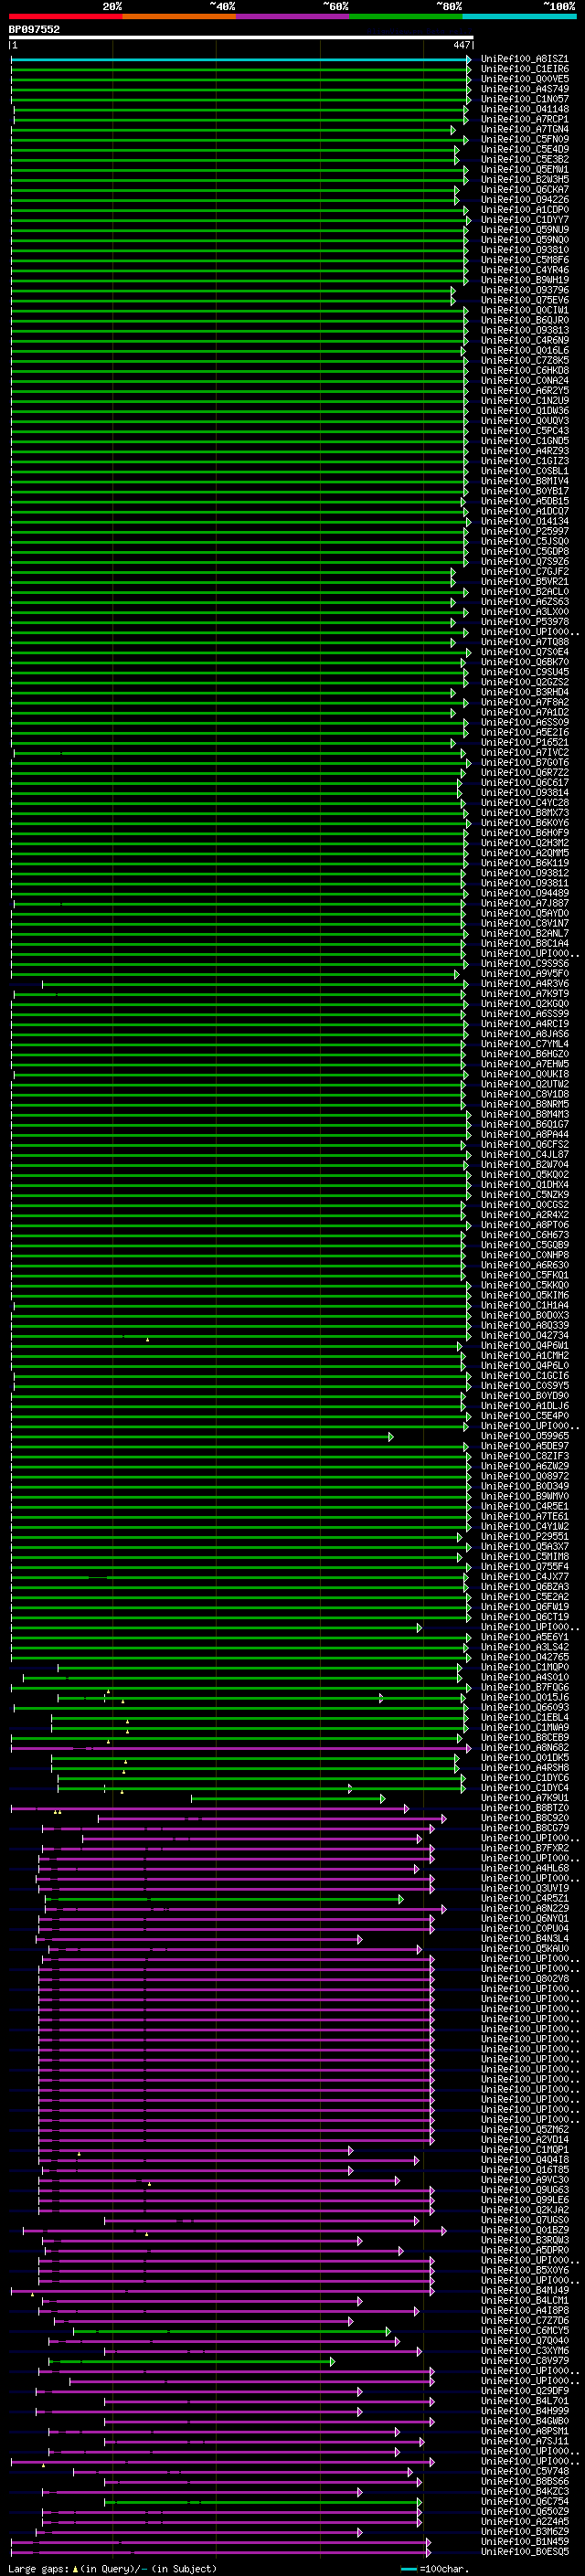Click hit UniRef100_C6HKD8

tap(525, 371)
